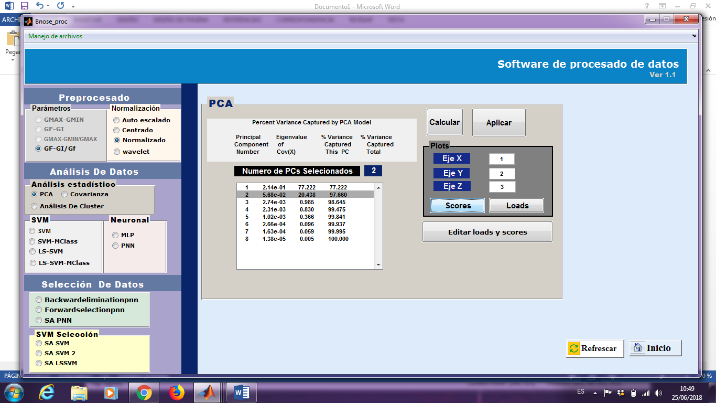The image size is (716, 403).
Task: Select Análisis De Cluster radio button
Action: [x=35, y=205]
